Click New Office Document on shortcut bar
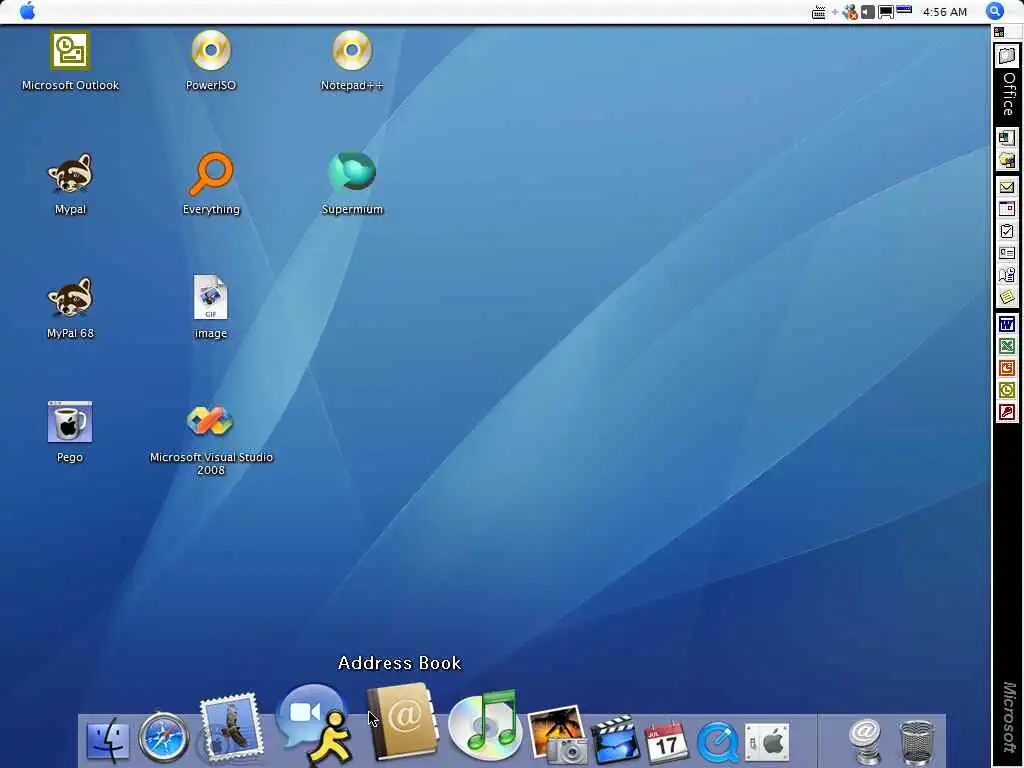This screenshot has height=768, width=1024. (x=1006, y=138)
